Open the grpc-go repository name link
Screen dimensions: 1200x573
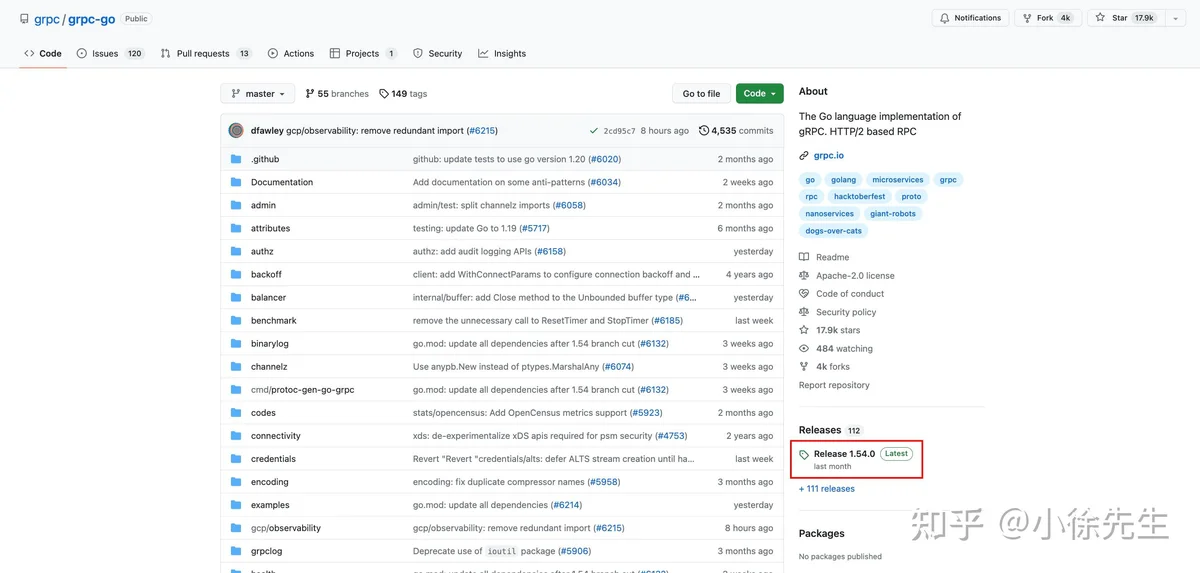click(92, 19)
